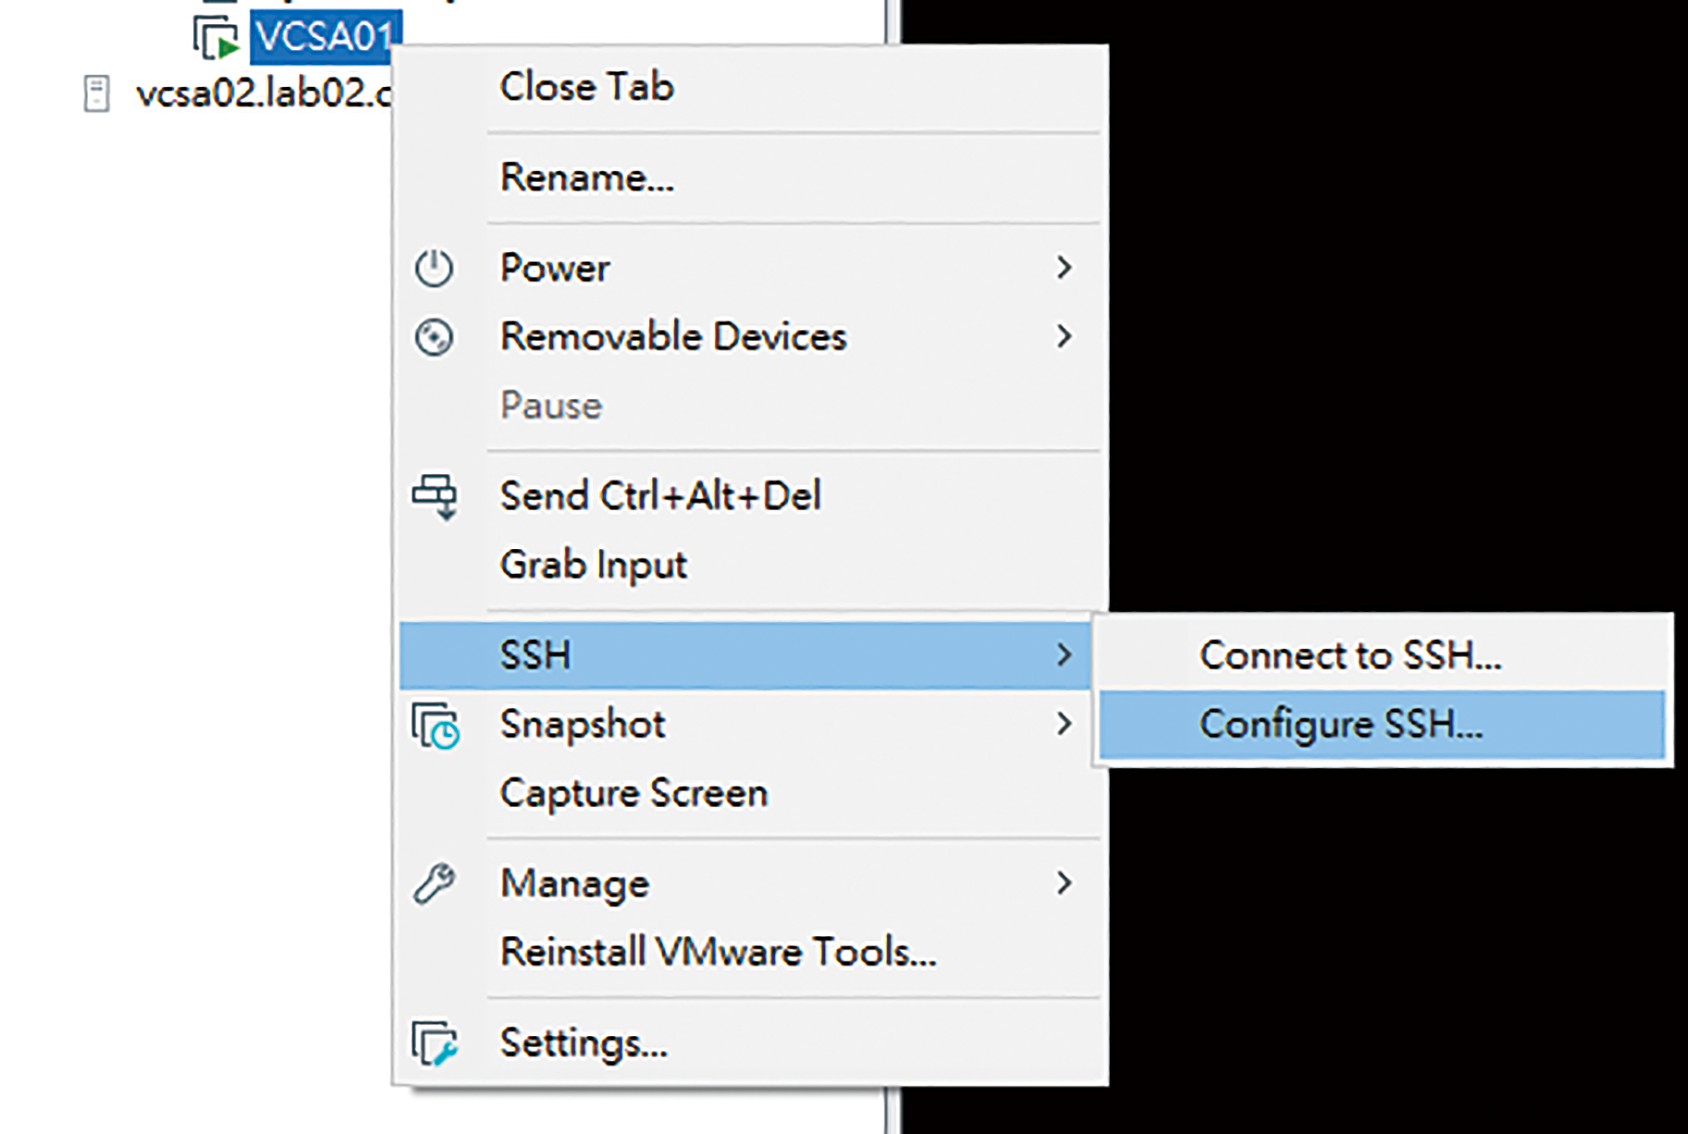Screen dimensions: 1688x1134
Task: Expand the Power submenu arrow
Action: pos(1064,268)
